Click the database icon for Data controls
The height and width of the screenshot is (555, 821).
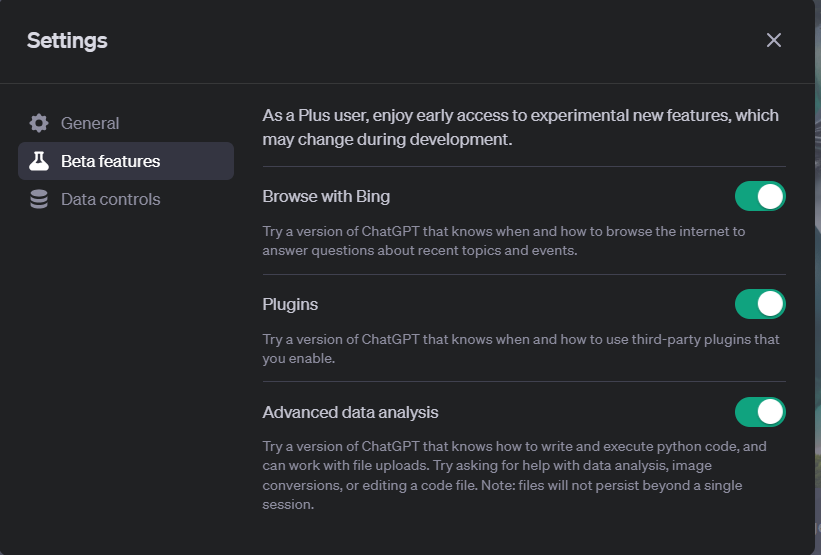pos(39,199)
